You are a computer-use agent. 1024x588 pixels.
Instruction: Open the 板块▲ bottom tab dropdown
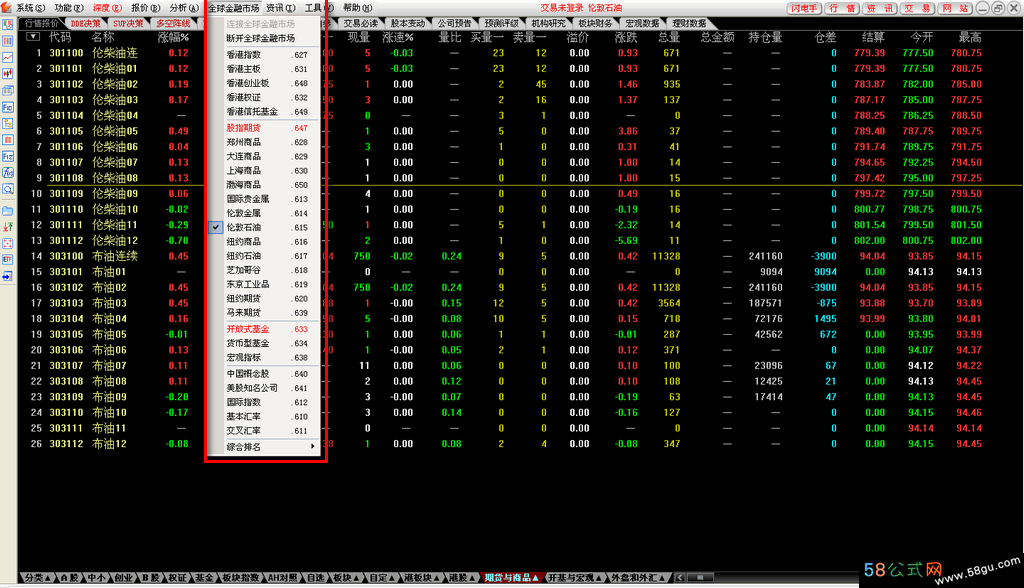[x=346, y=578]
